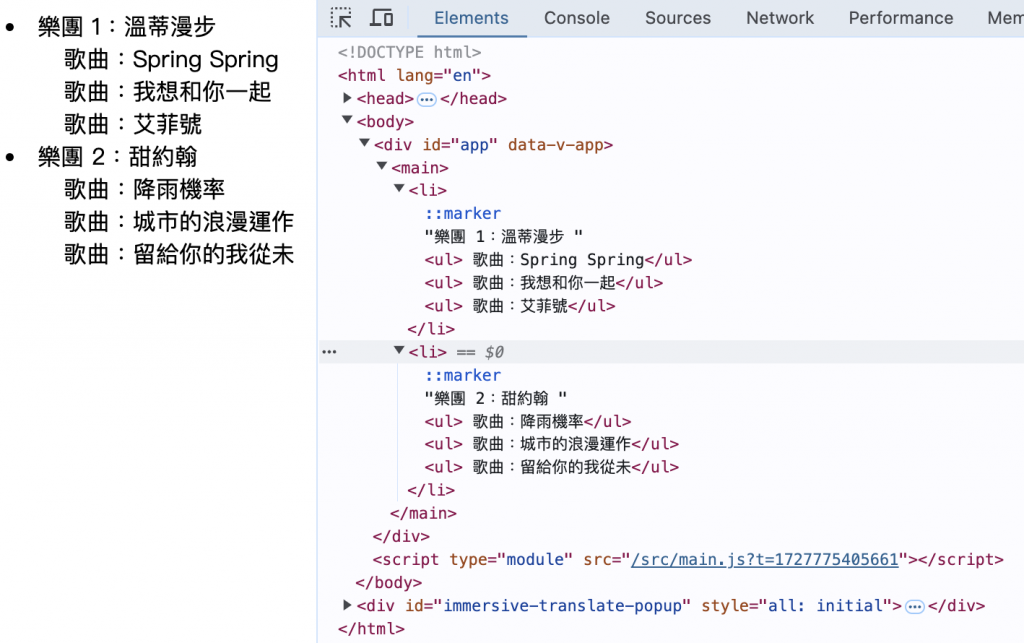This screenshot has width=1024, height=643.
Task: Toggle the device toolbar icon
Action: pyautogui.click(x=381, y=18)
